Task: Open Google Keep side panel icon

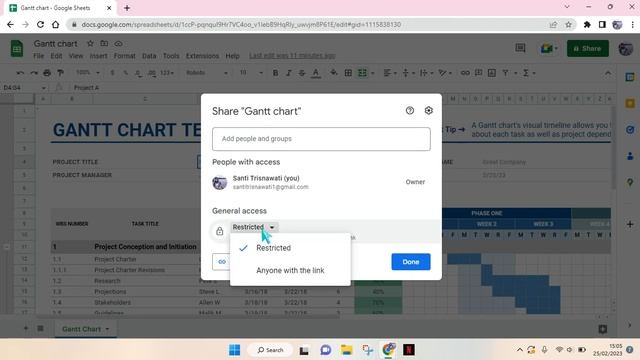Action: (630, 103)
